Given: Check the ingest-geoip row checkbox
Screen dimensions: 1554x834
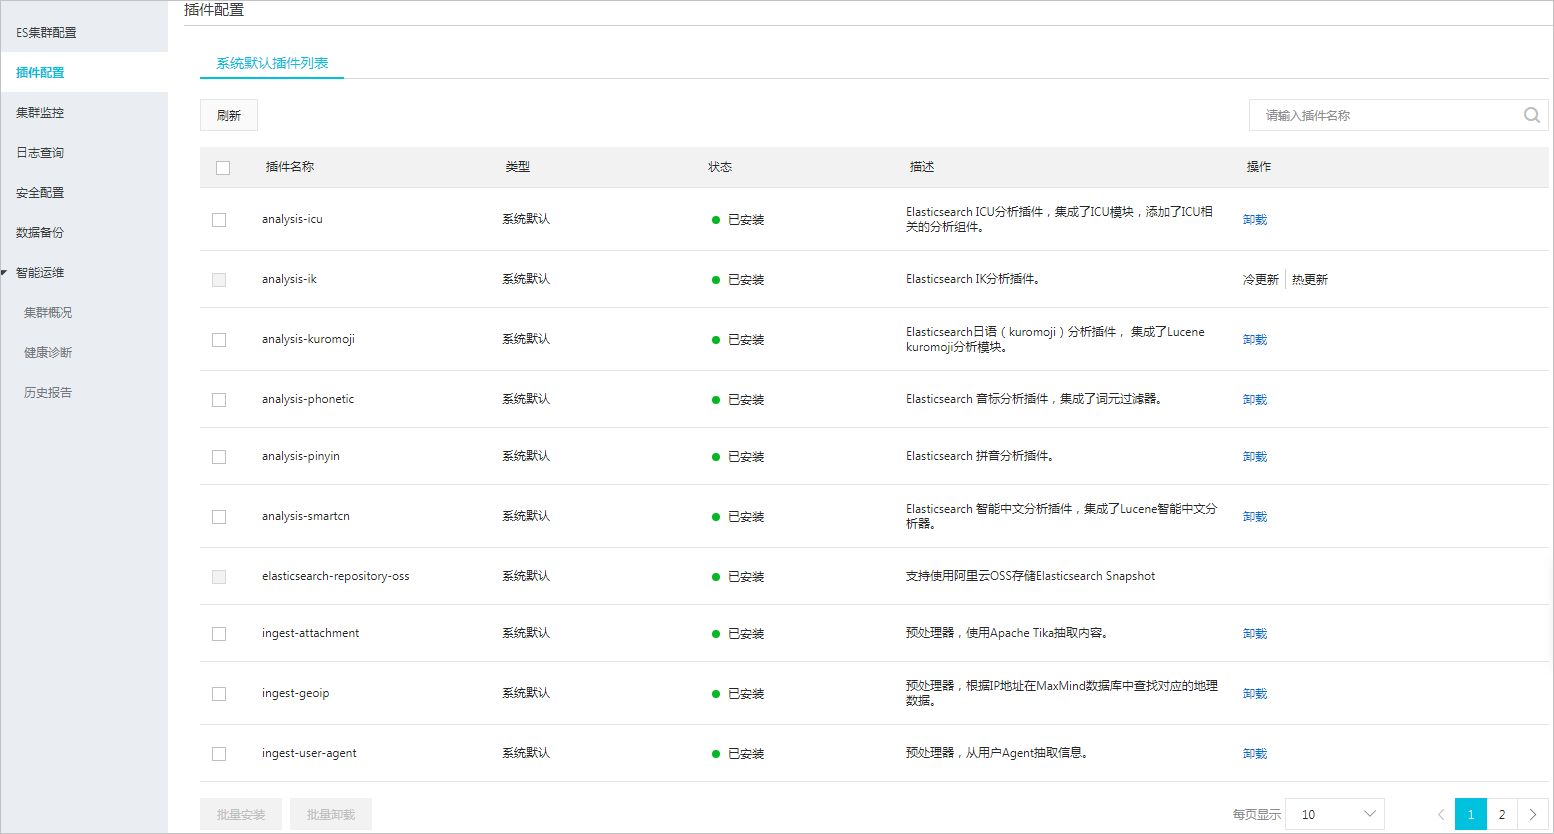Looking at the screenshot, I should pyautogui.click(x=219, y=694).
